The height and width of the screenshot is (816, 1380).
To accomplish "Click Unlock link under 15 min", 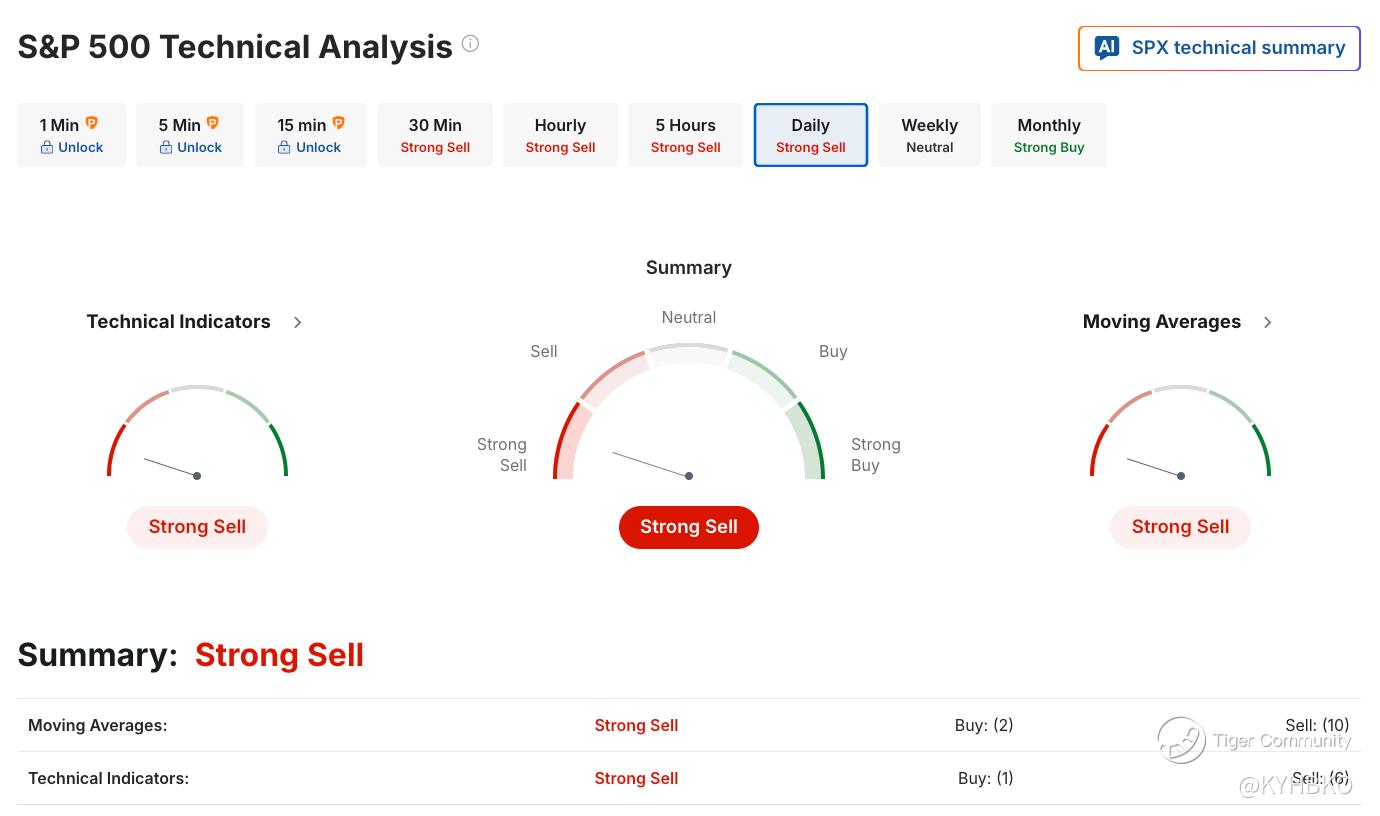I will coord(318,148).
